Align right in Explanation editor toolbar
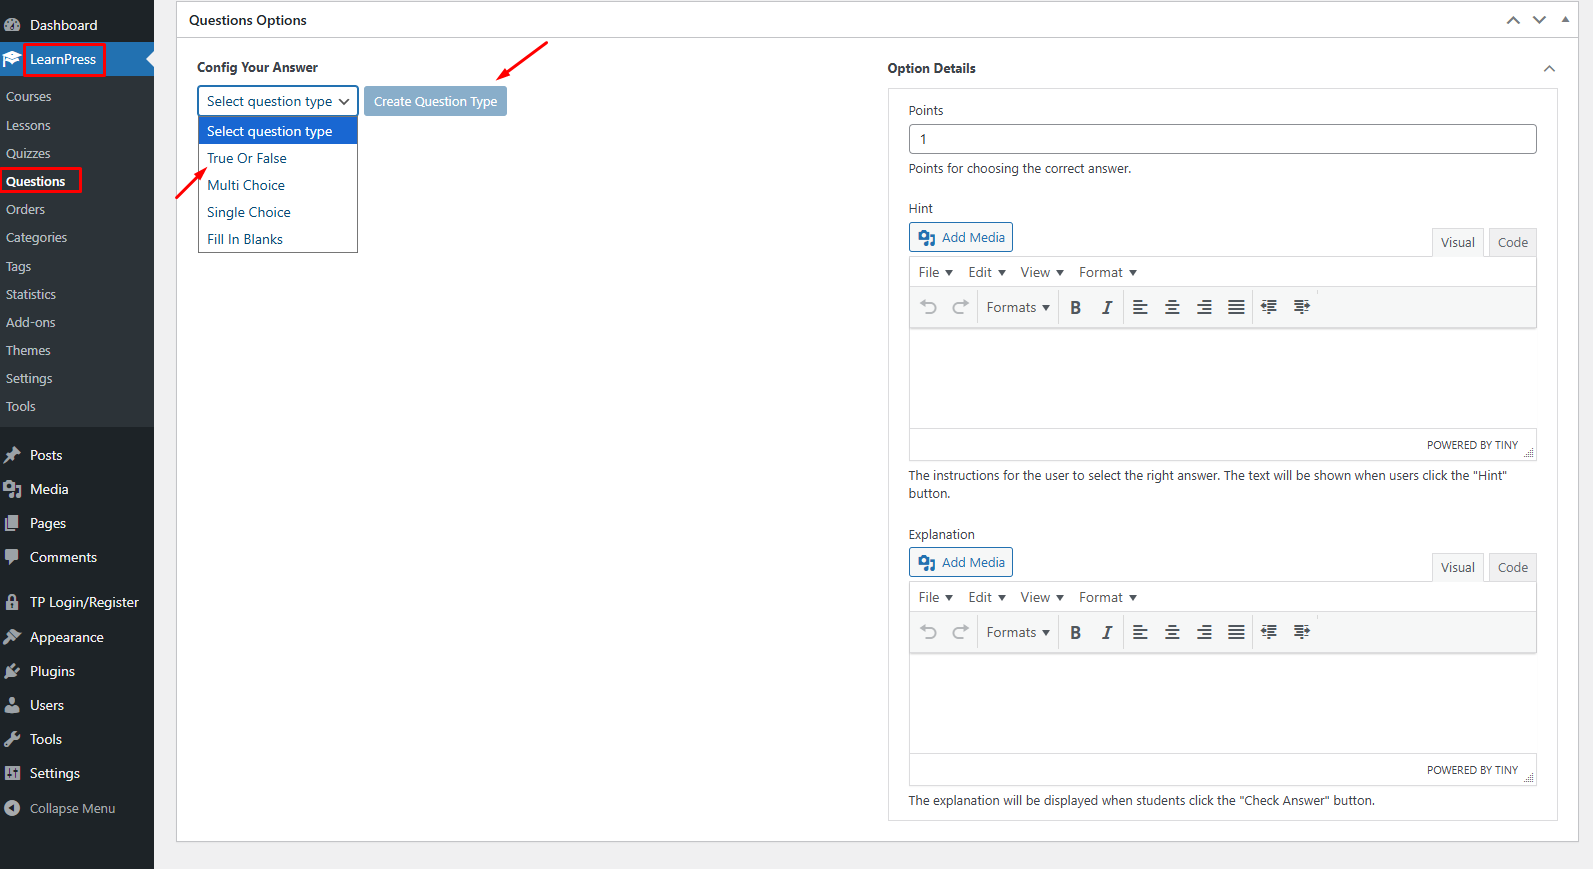Image resolution: width=1593 pixels, height=869 pixels. [x=1204, y=633]
